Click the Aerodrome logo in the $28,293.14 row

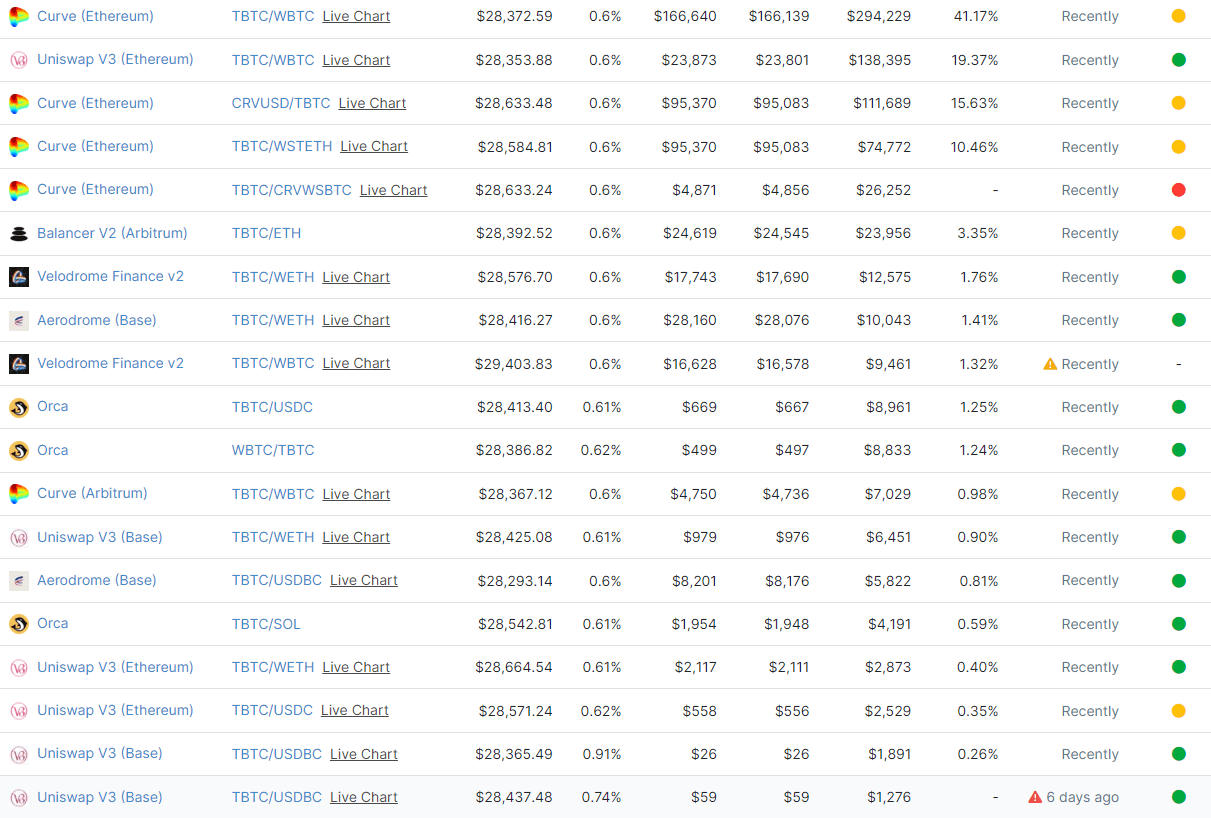(18, 580)
